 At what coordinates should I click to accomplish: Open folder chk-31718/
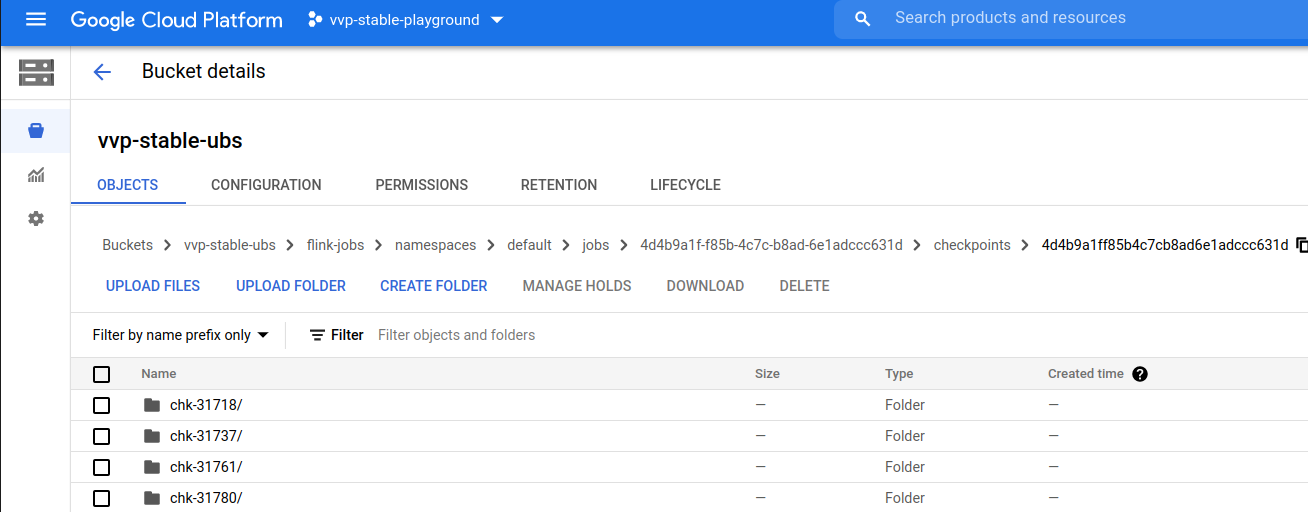(x=206, y=405)
